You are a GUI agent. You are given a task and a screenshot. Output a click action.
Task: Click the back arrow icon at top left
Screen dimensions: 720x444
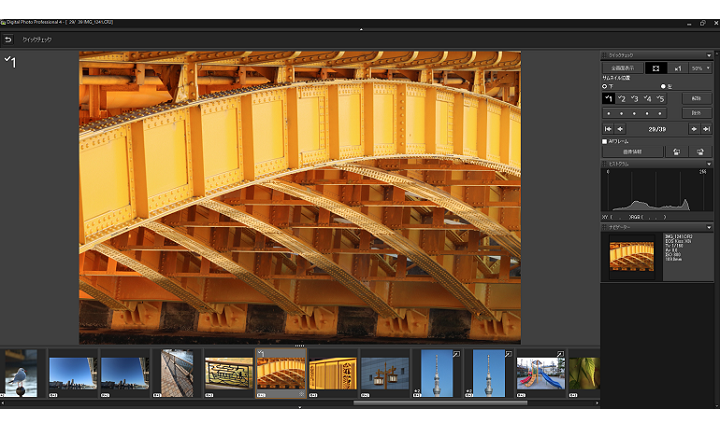pyautogui.click(x=8, y=40)
